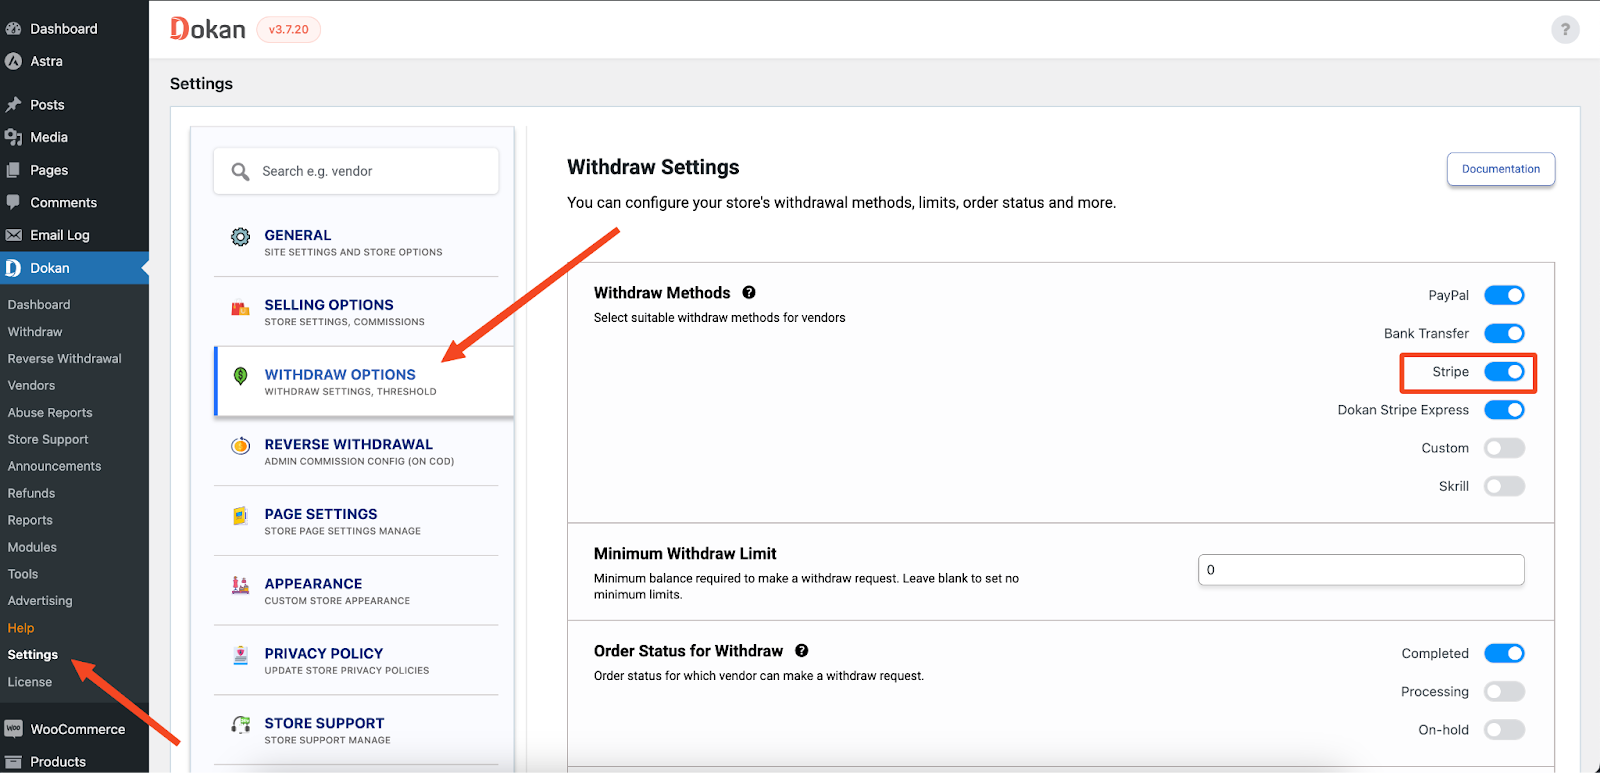The image size is (1600, 773).
Task: Enable the On-hold order status
Action: tap(1504, 730)
